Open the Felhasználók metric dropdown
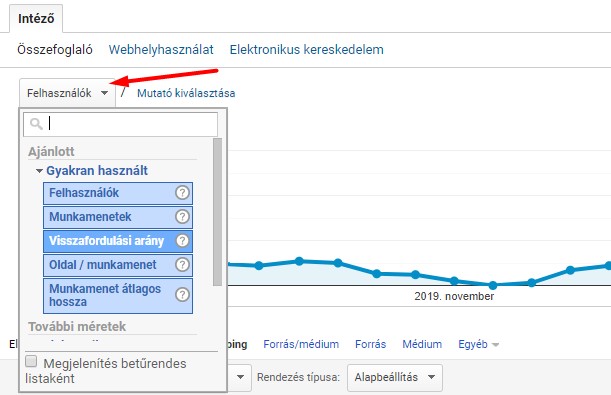611x395 pixels. (67, 93)
